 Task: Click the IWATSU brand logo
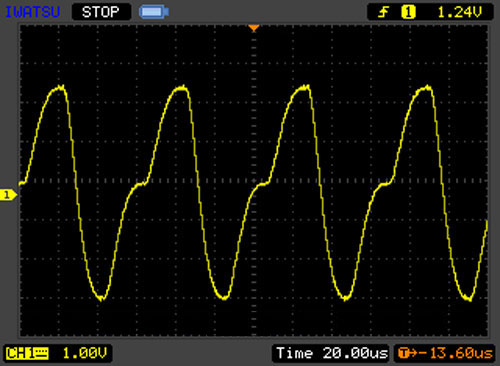pos(33,12)
